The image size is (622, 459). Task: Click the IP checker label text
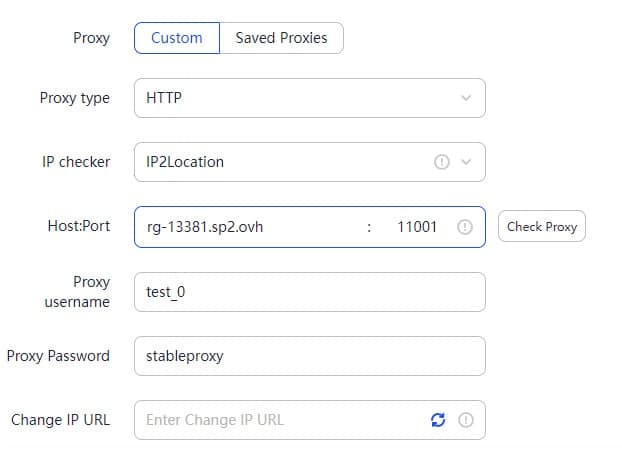tap(76, 162)
